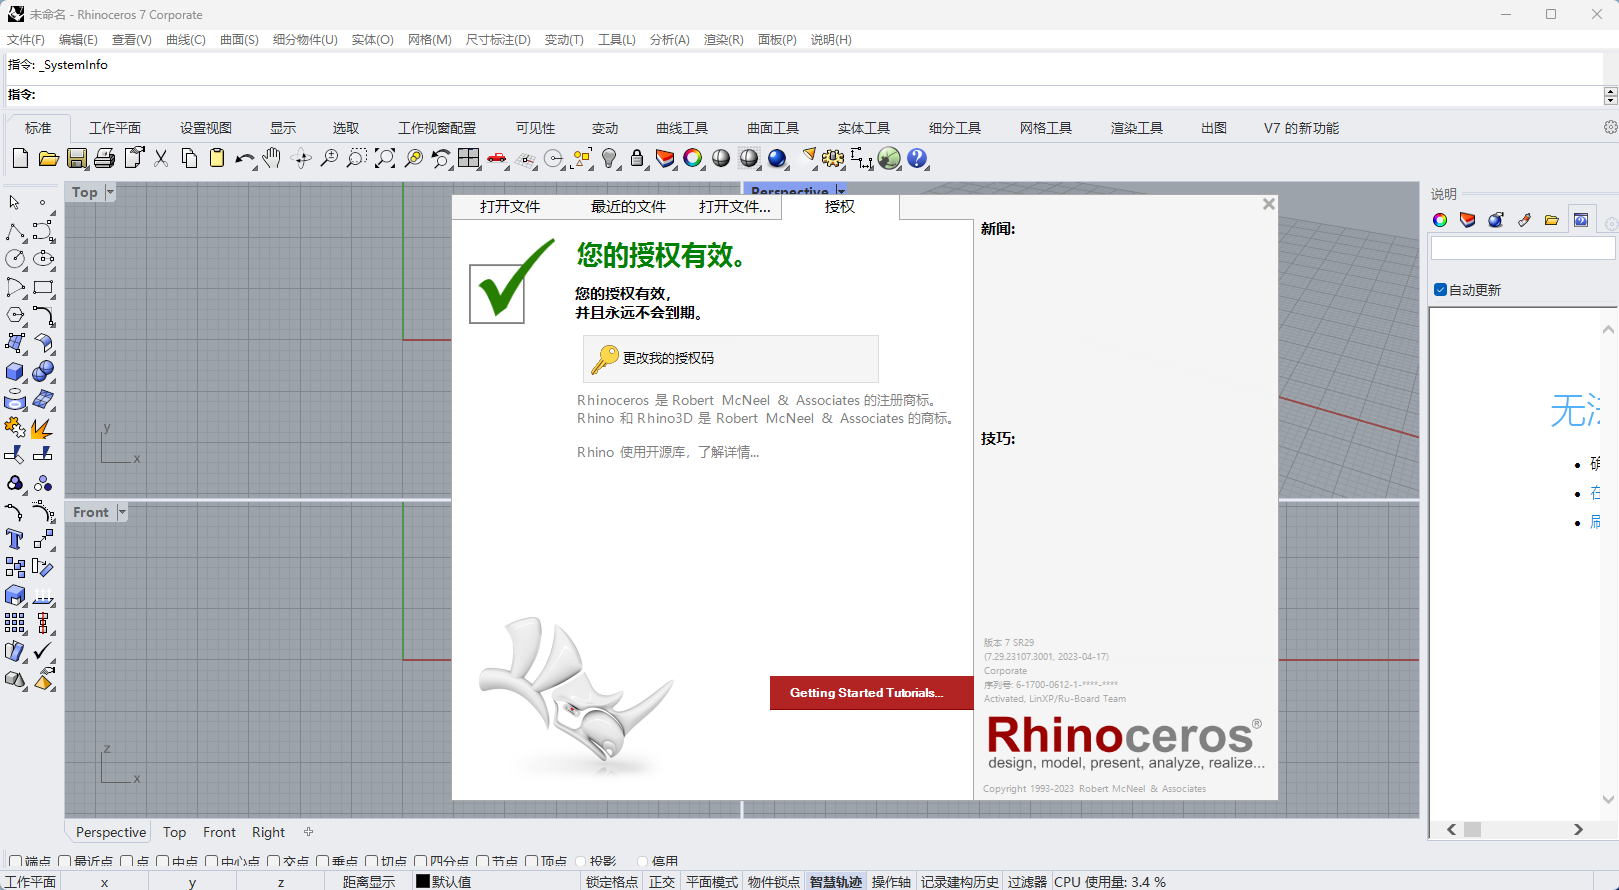Toggle the 四分点 object snap checkbox
The image size is (1619, 890).
pyautogui.click(x=421, y=861)
